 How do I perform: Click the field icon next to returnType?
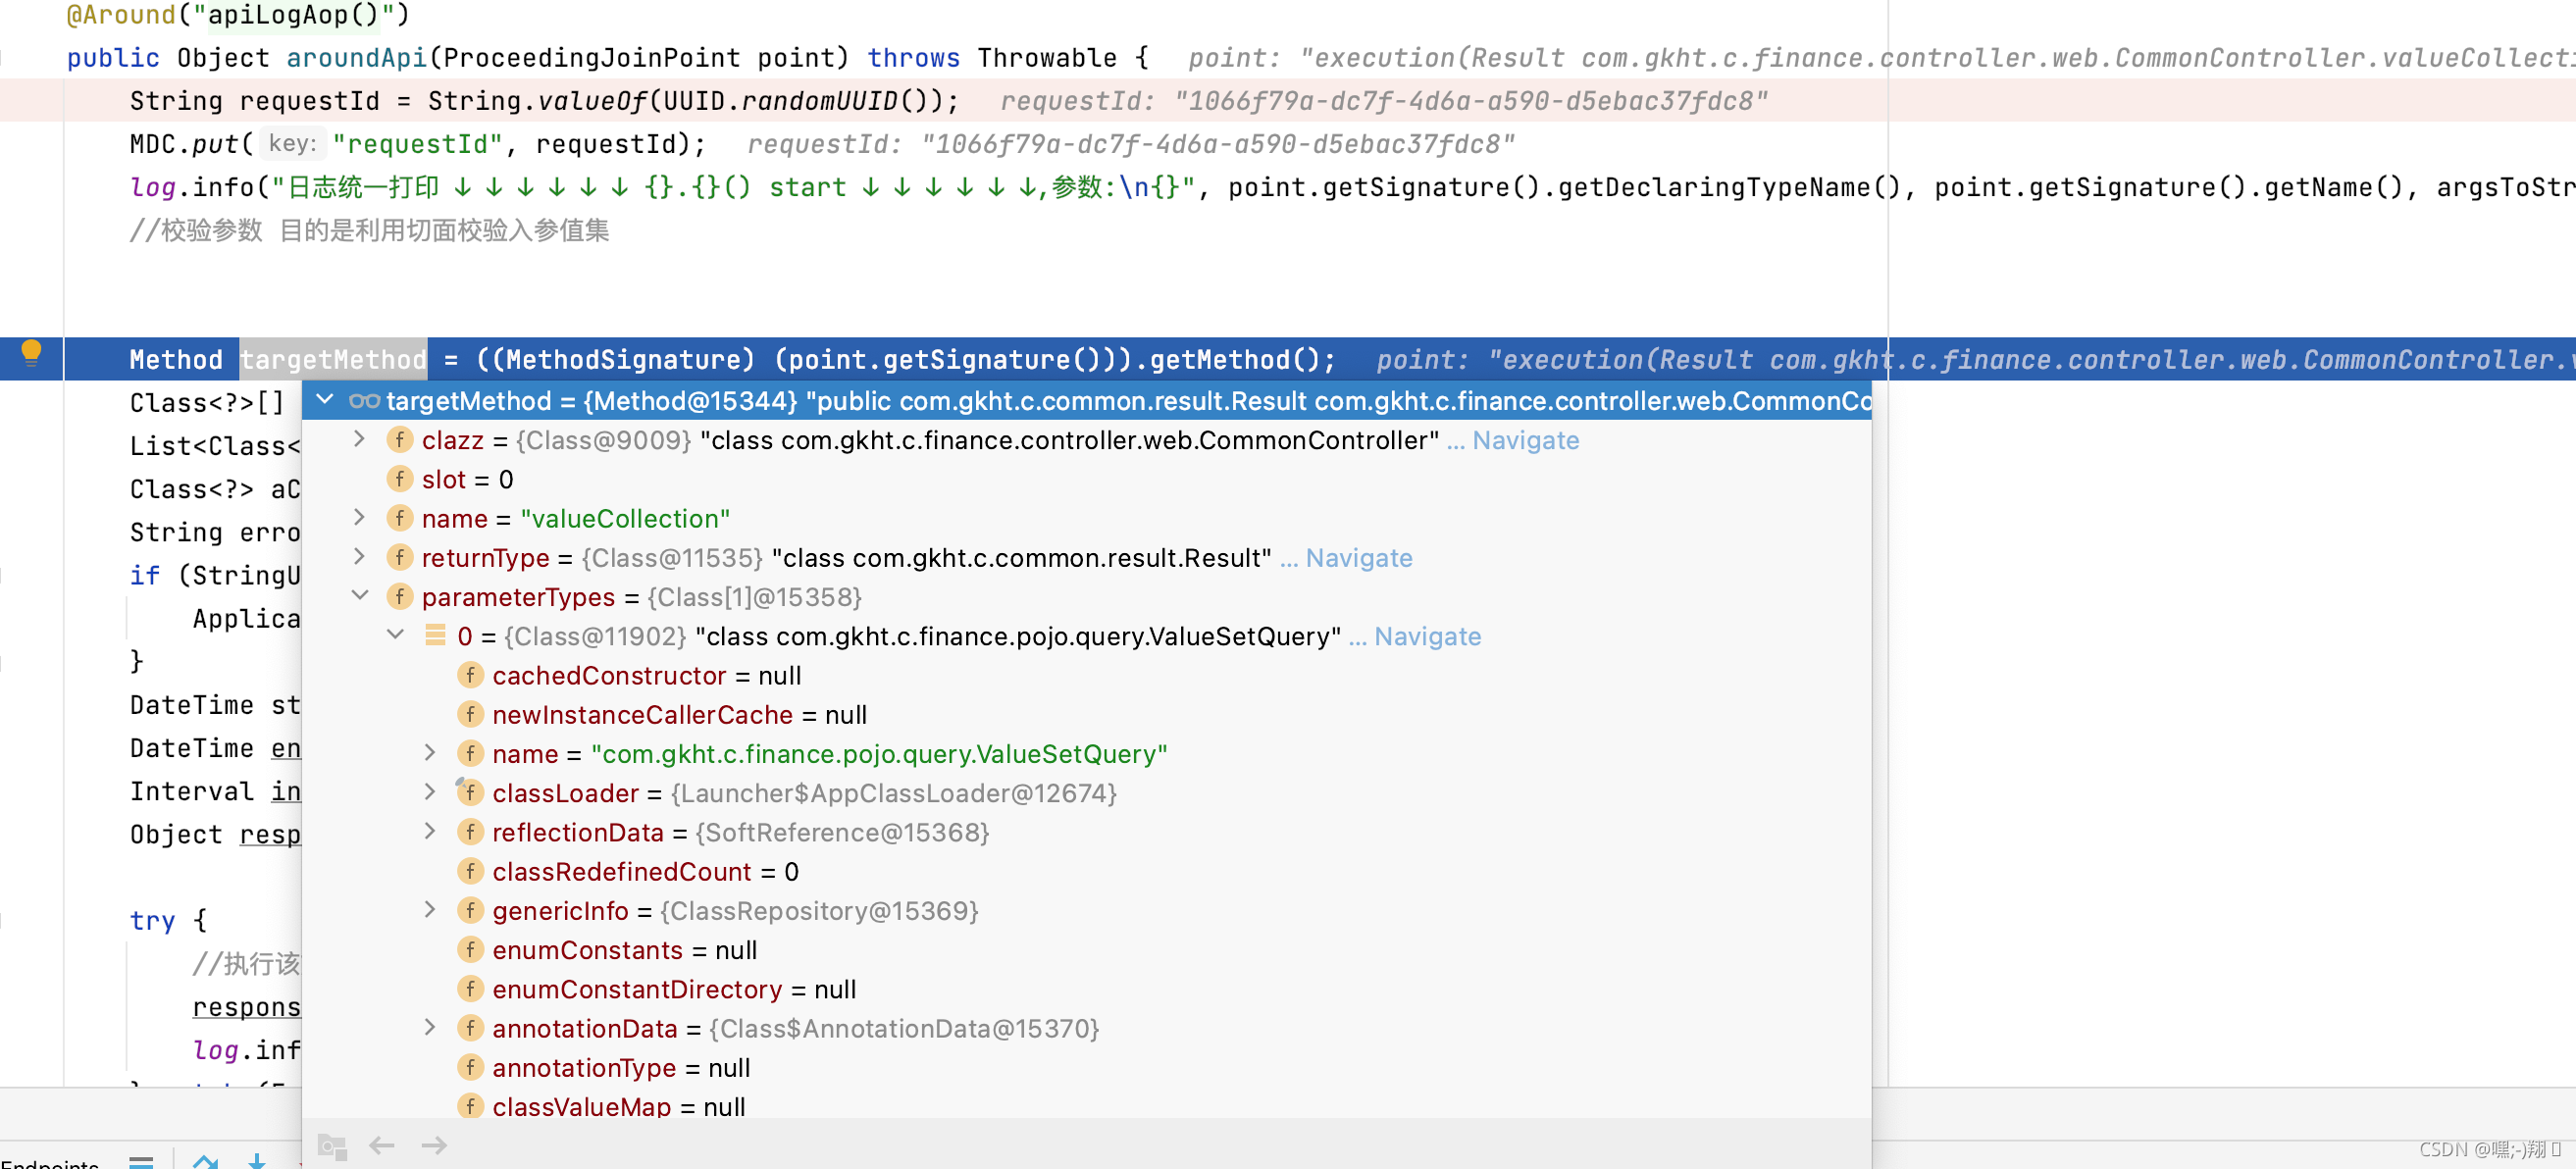point(400,557)
